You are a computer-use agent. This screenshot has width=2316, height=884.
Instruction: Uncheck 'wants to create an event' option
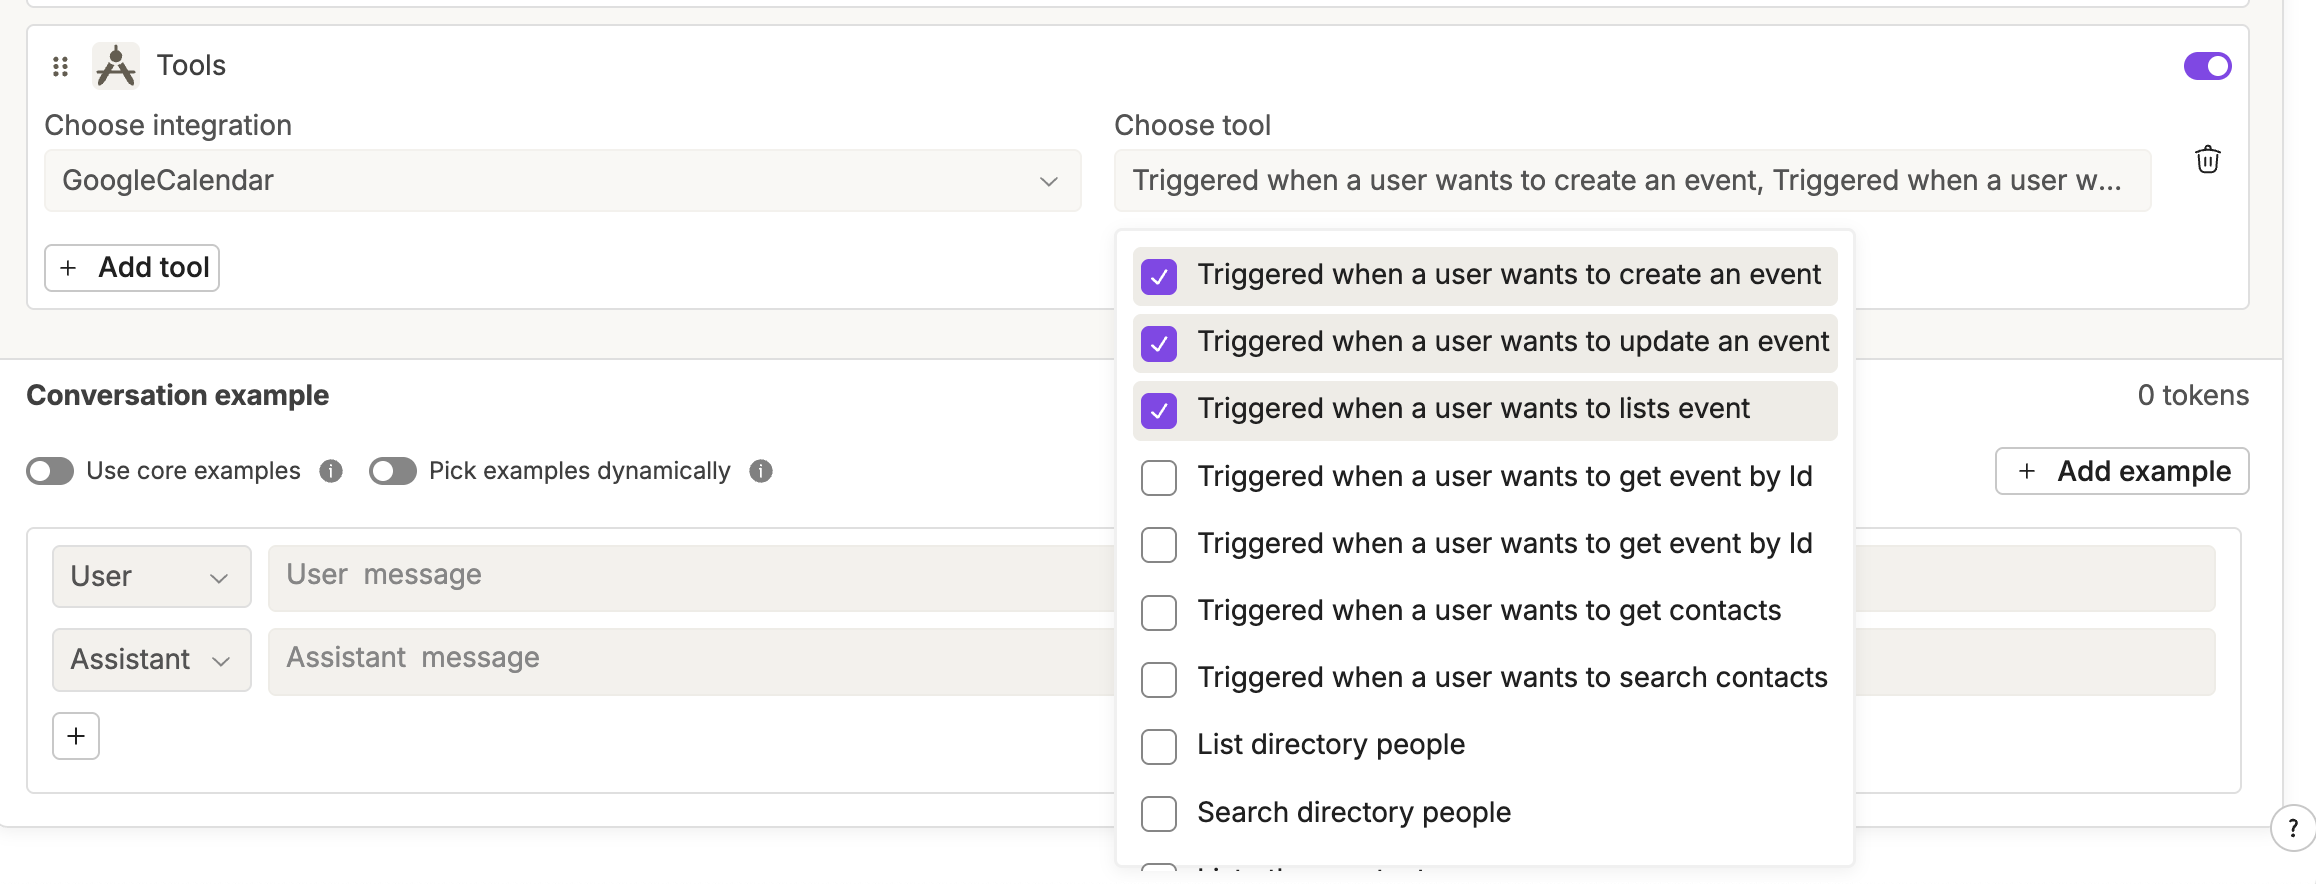pyautogui.click(x=1159, y=276)
